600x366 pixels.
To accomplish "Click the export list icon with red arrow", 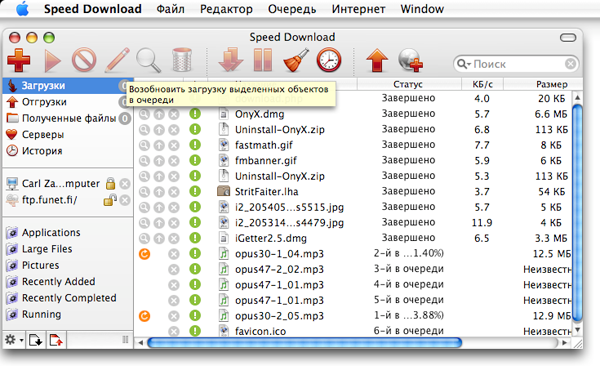I will click(56, 340).
